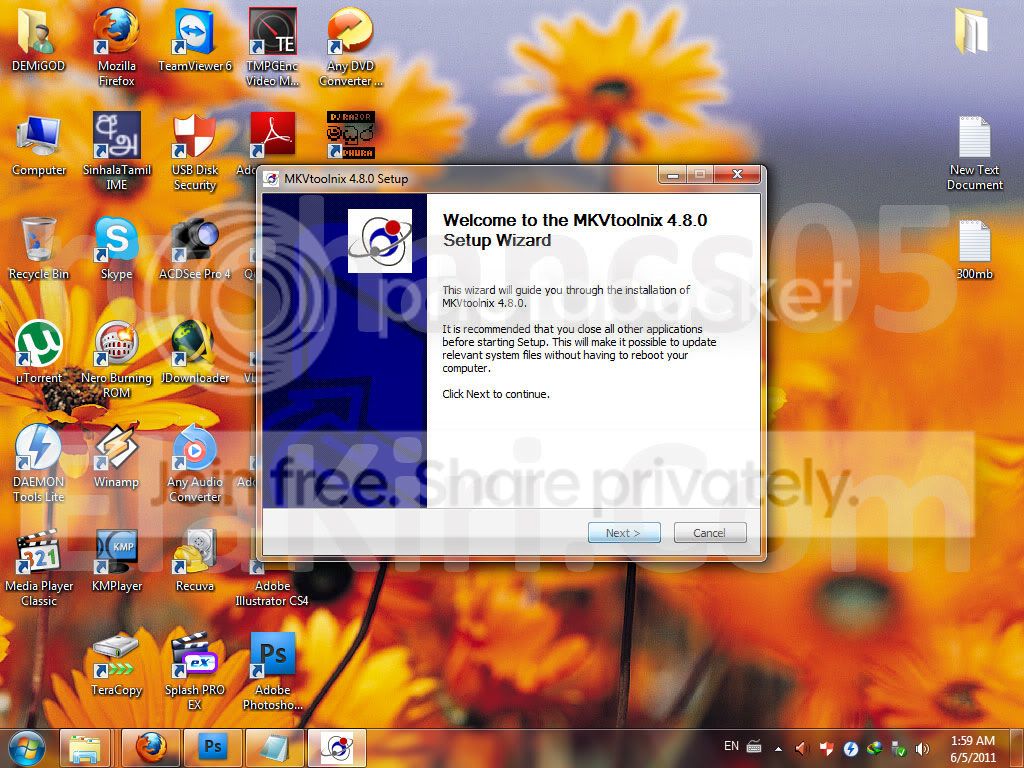Open the volume speaker tray icon

click(x=922, y=749)
